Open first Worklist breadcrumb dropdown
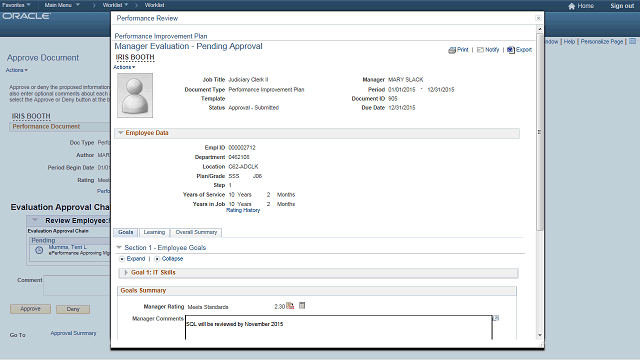The width and height of the screenshot is (640, 360). [115, 5]
